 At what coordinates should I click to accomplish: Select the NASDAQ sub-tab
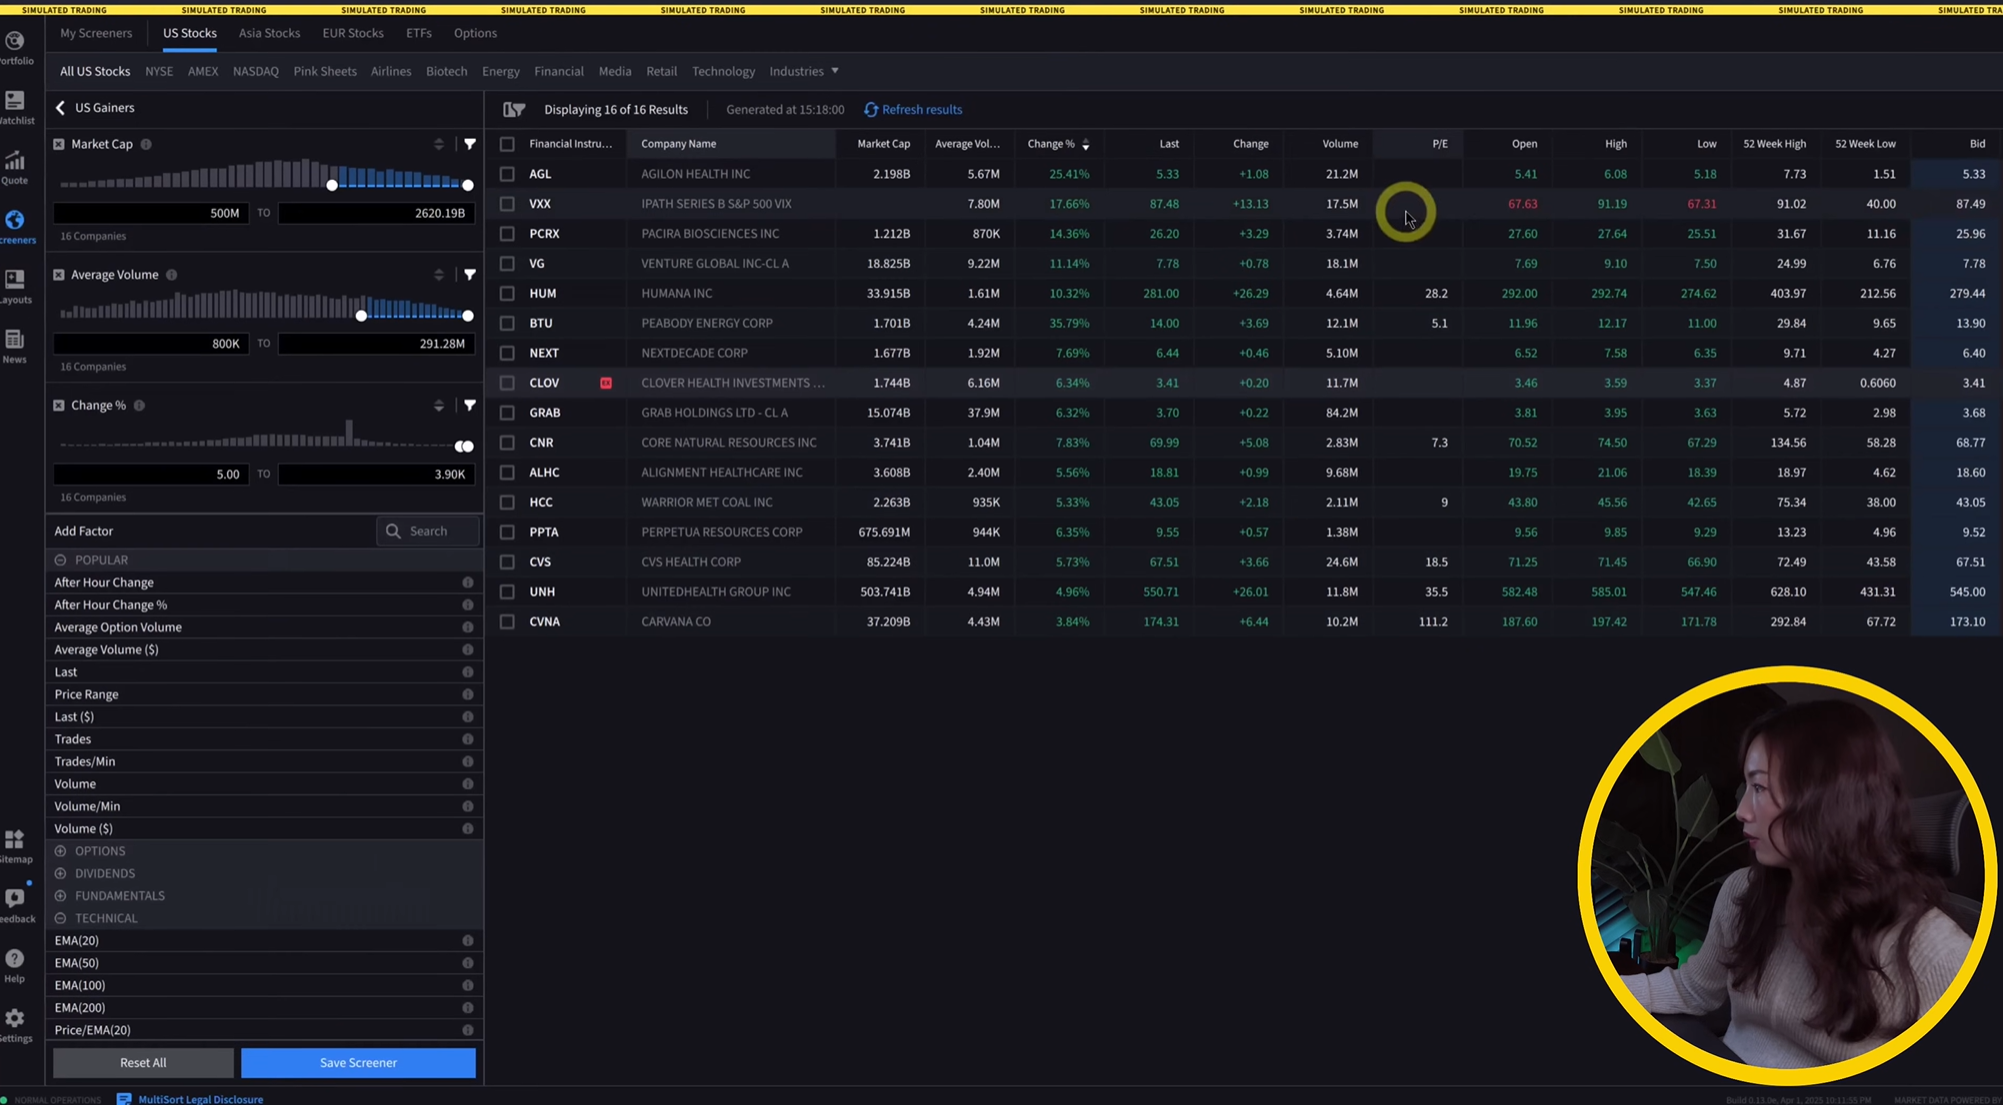[255, 71]
